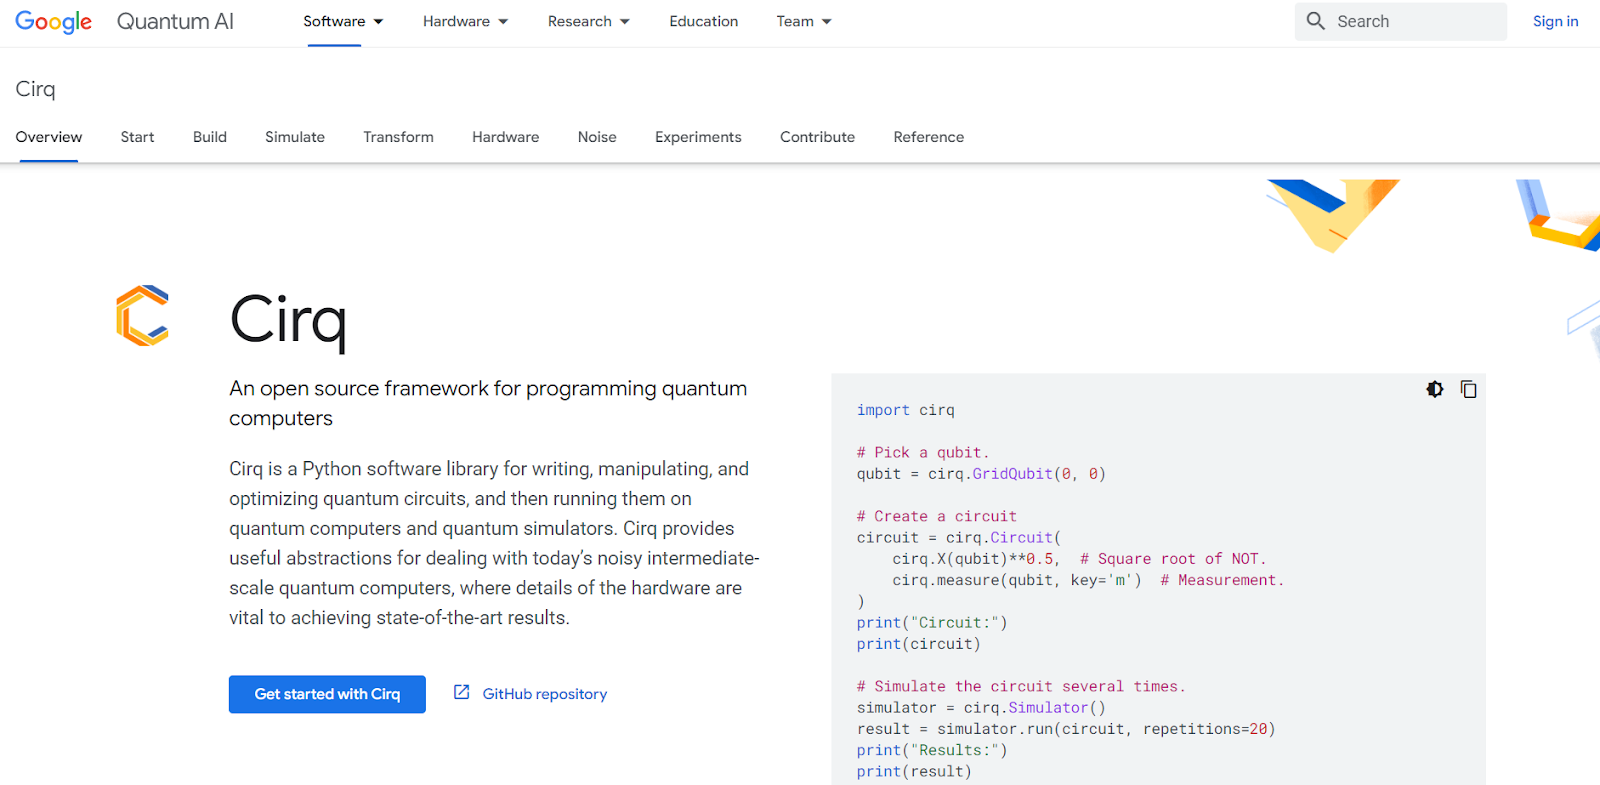The height and width of the screenshot is (785, 1600).
Task: Click the Google logo
Action: (x=54, y=22)
